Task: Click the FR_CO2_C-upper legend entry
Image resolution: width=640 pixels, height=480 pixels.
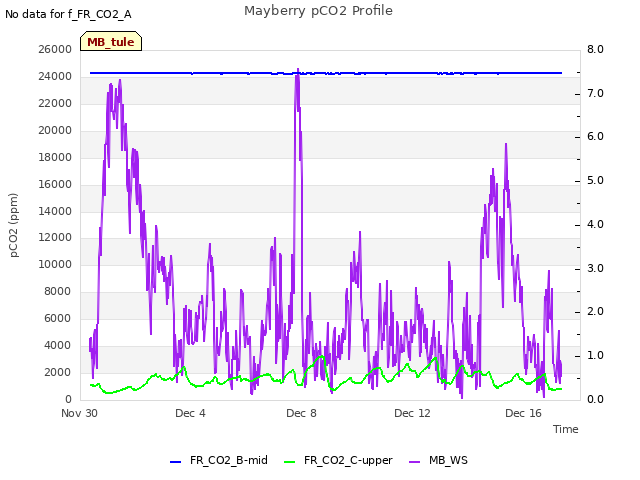Action: click(338, 460)
